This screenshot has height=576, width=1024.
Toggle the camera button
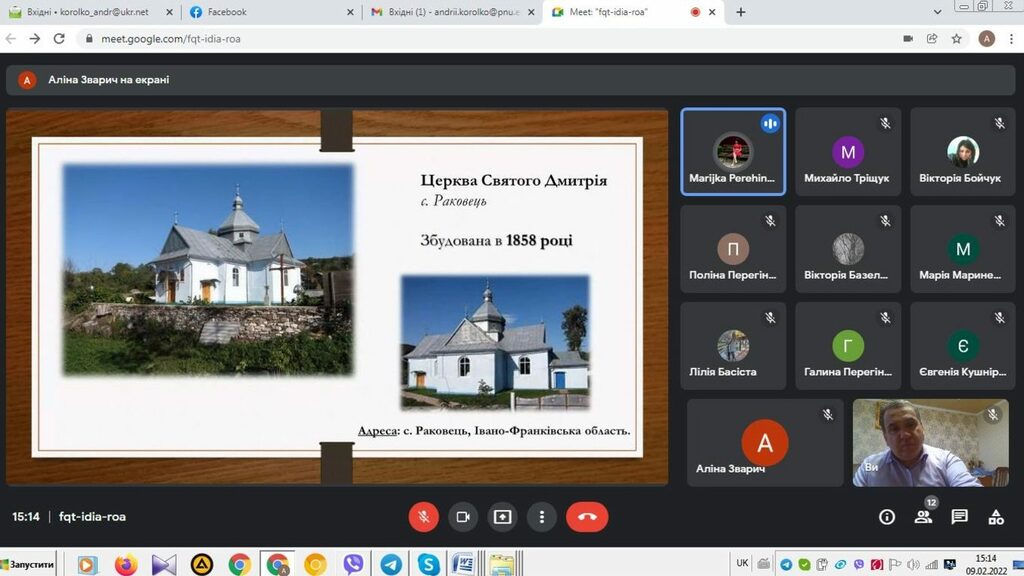point(462,517)
